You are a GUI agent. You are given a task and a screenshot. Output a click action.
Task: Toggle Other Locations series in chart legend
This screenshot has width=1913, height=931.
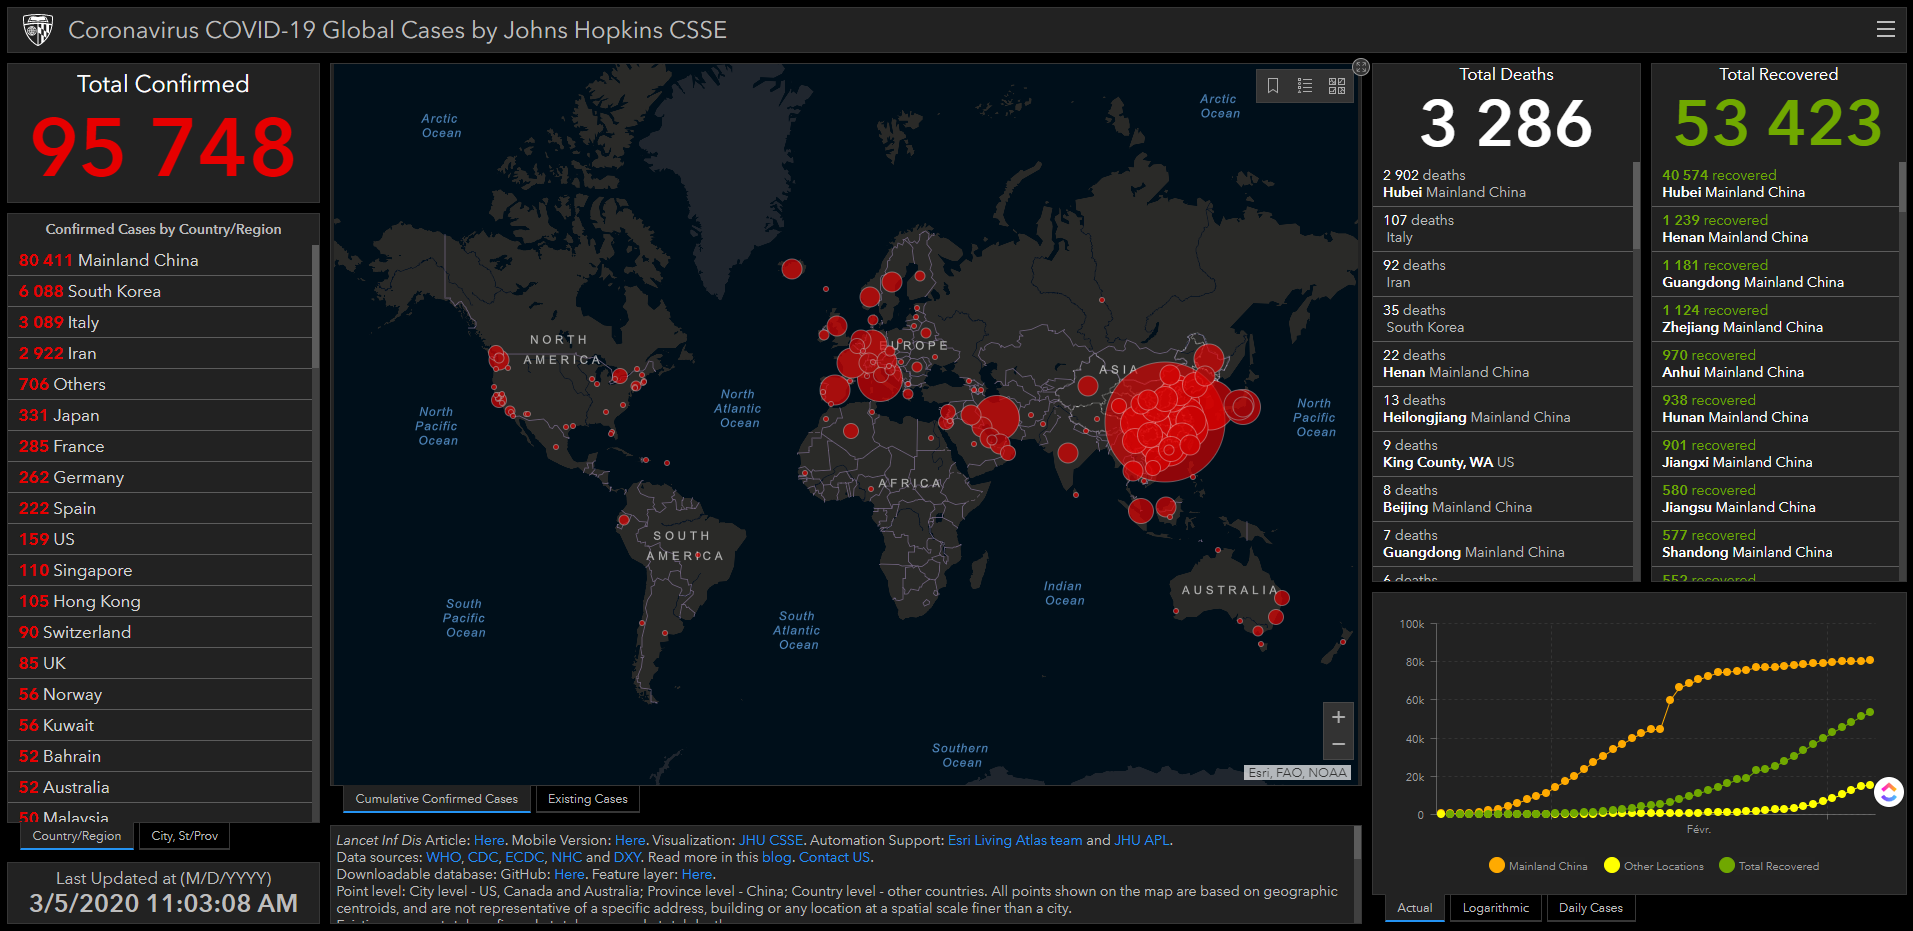point(1653,866)
